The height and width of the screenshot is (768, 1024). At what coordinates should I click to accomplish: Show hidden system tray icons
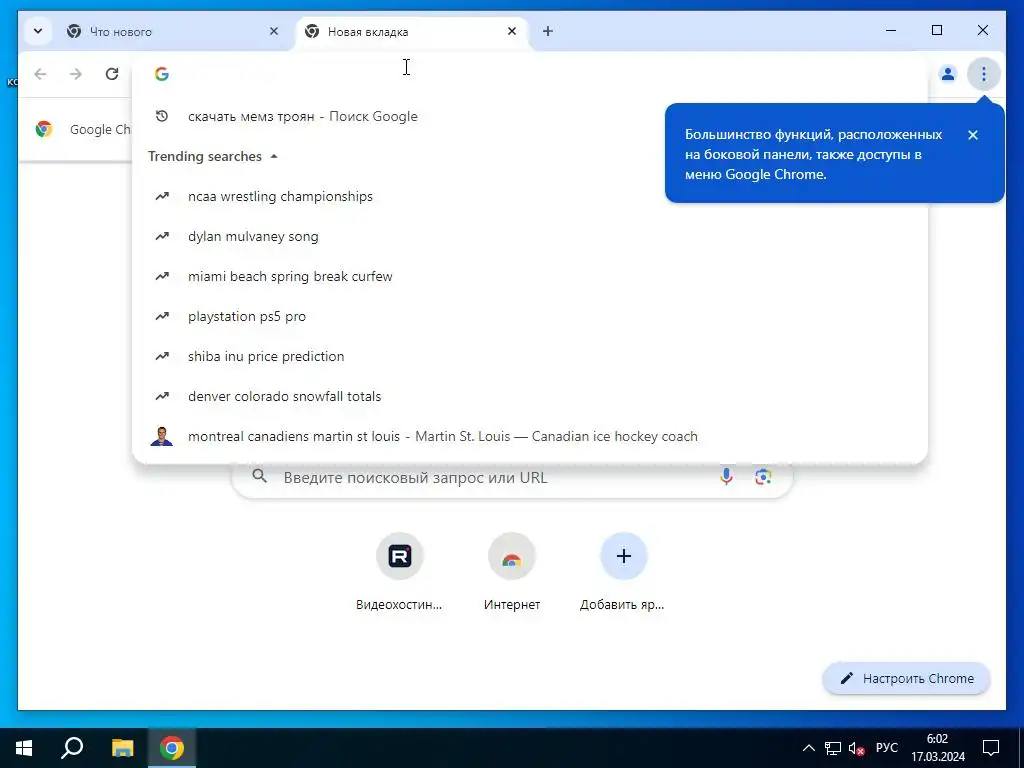pos(808,748)
